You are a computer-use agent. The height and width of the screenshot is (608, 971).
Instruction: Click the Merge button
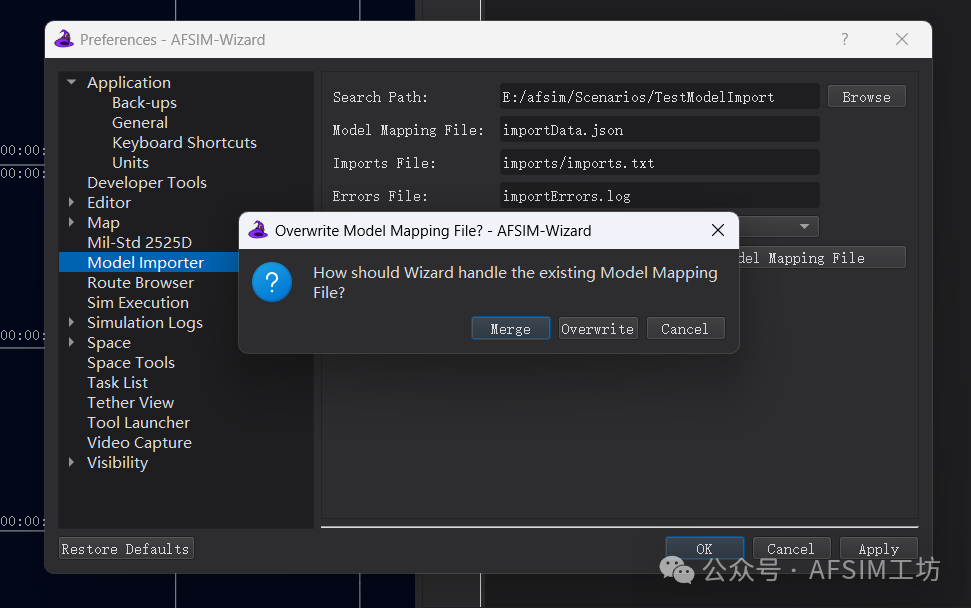[x=510, y=328]
